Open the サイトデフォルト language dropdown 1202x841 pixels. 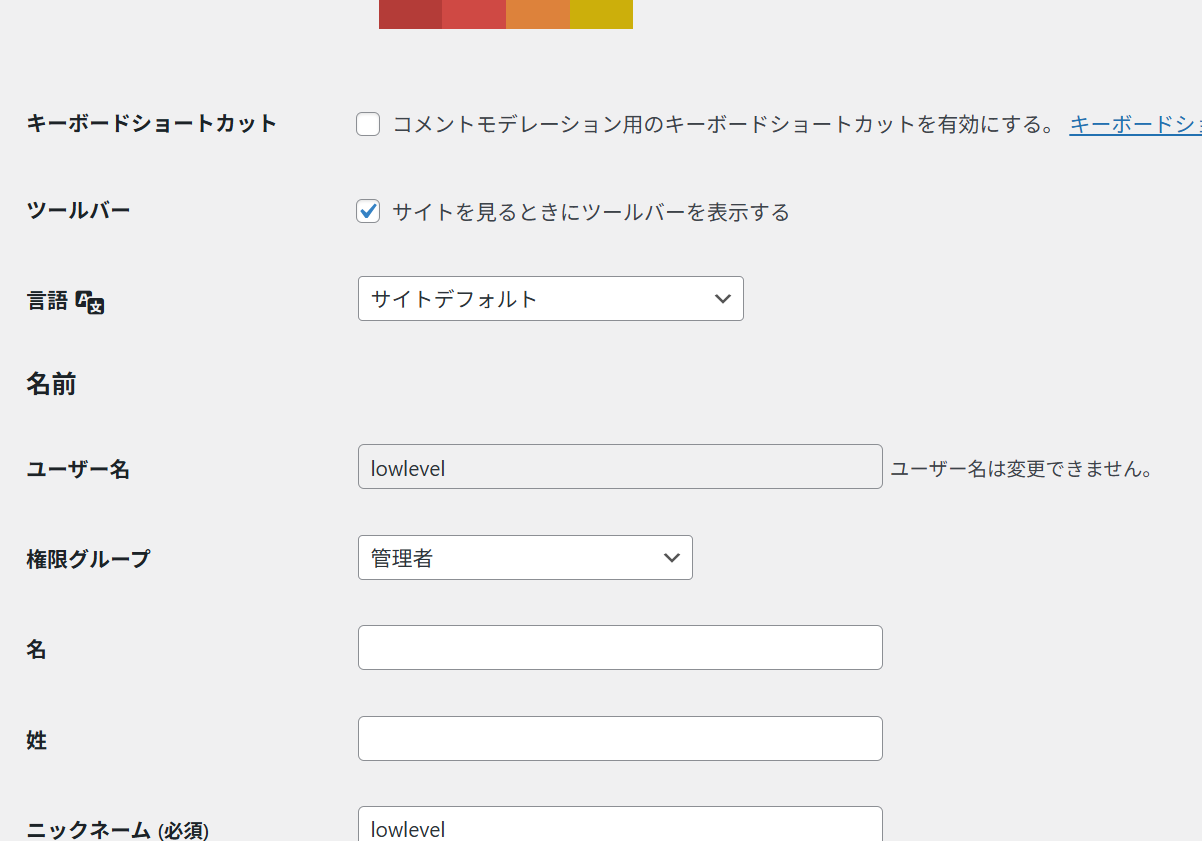pyautogui.click(x=550, y=299)
